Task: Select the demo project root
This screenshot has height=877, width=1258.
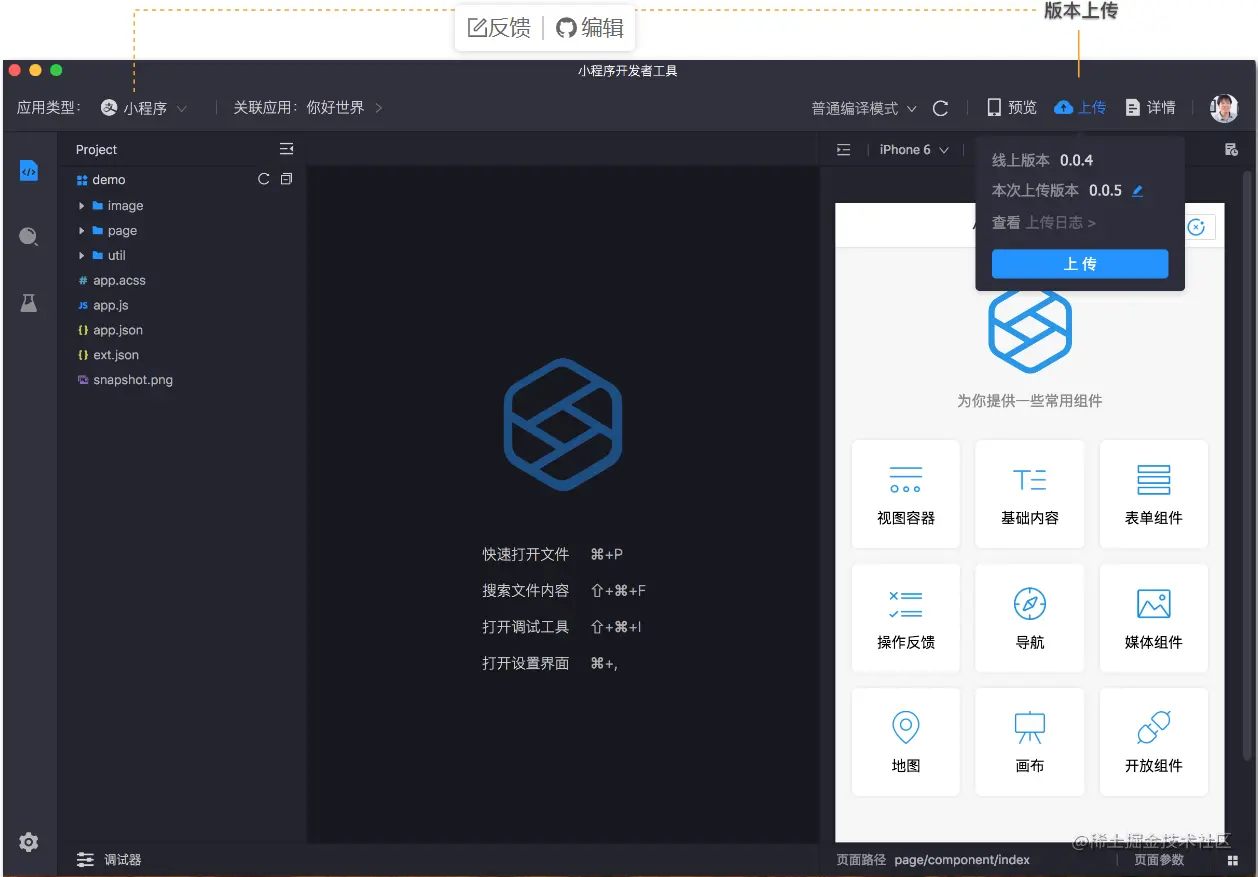Action: 101,180
